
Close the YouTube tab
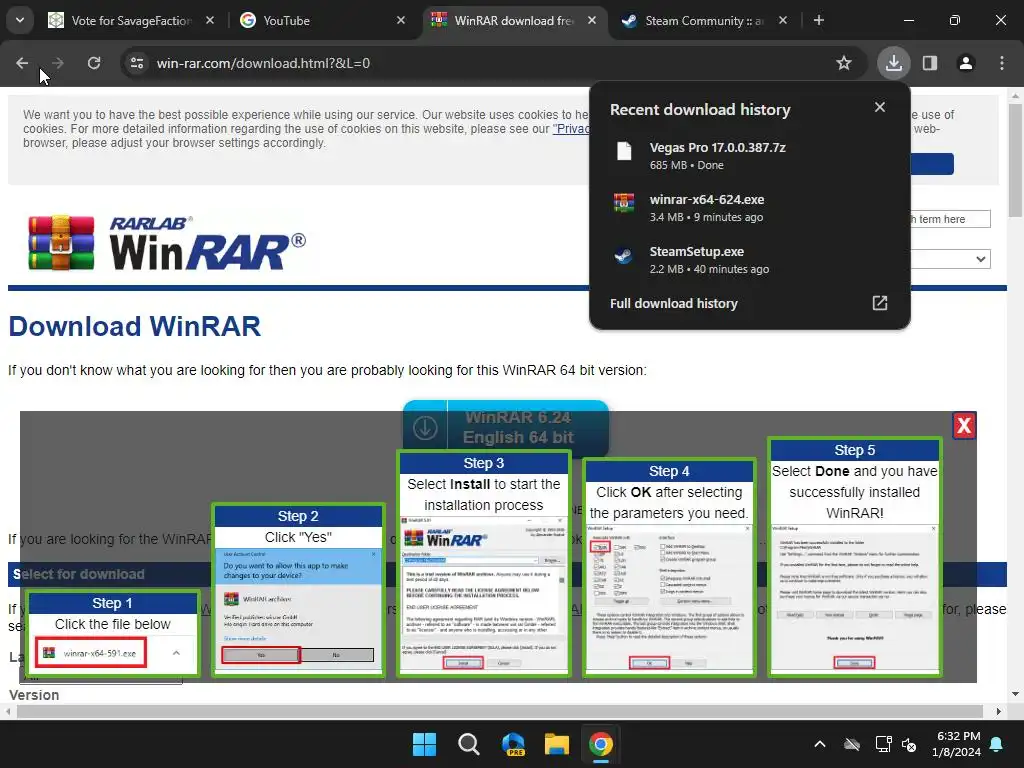coord(400,20)
